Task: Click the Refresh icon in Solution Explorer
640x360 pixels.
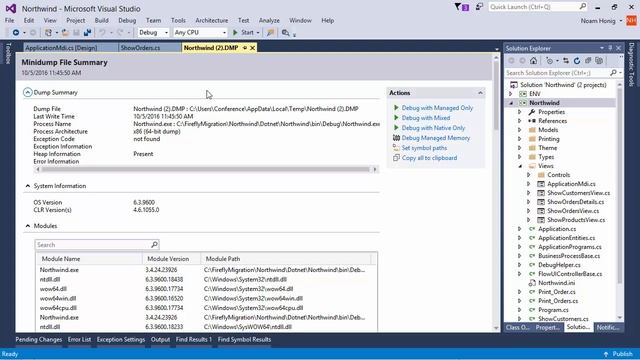Action: click(x=577, y=61)
